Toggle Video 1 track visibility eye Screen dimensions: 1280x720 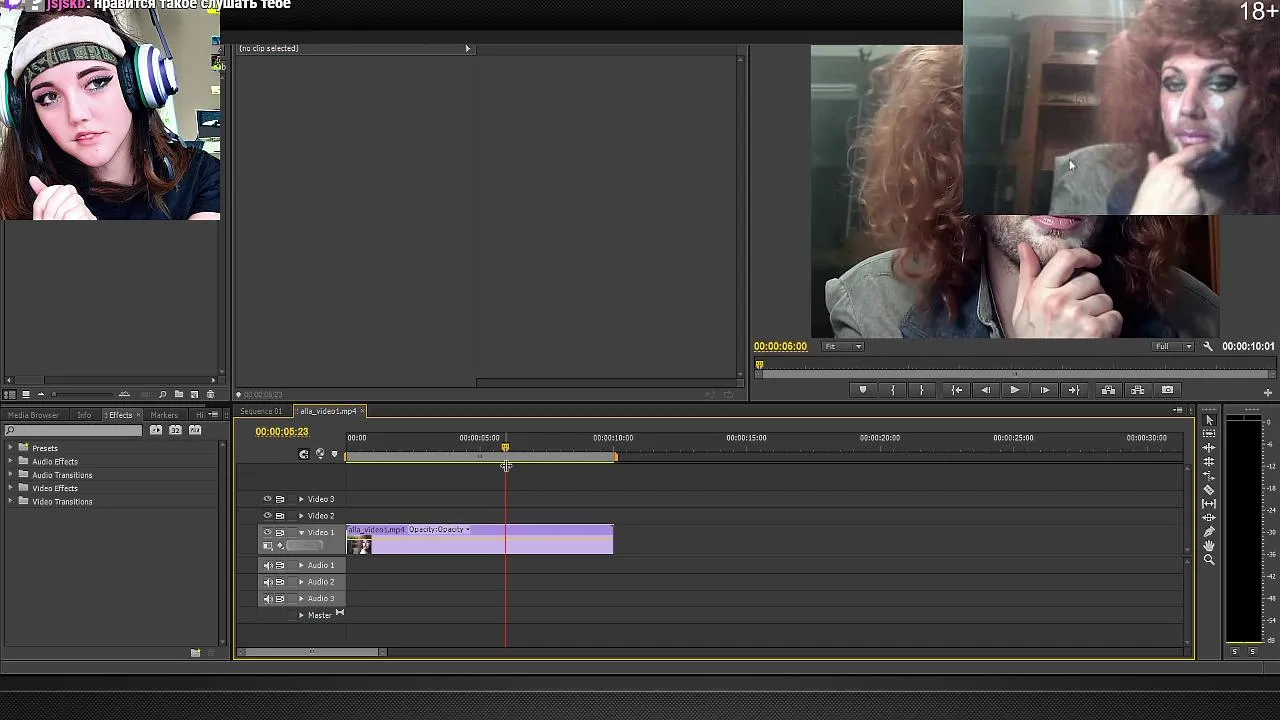[x=267, y=532]
